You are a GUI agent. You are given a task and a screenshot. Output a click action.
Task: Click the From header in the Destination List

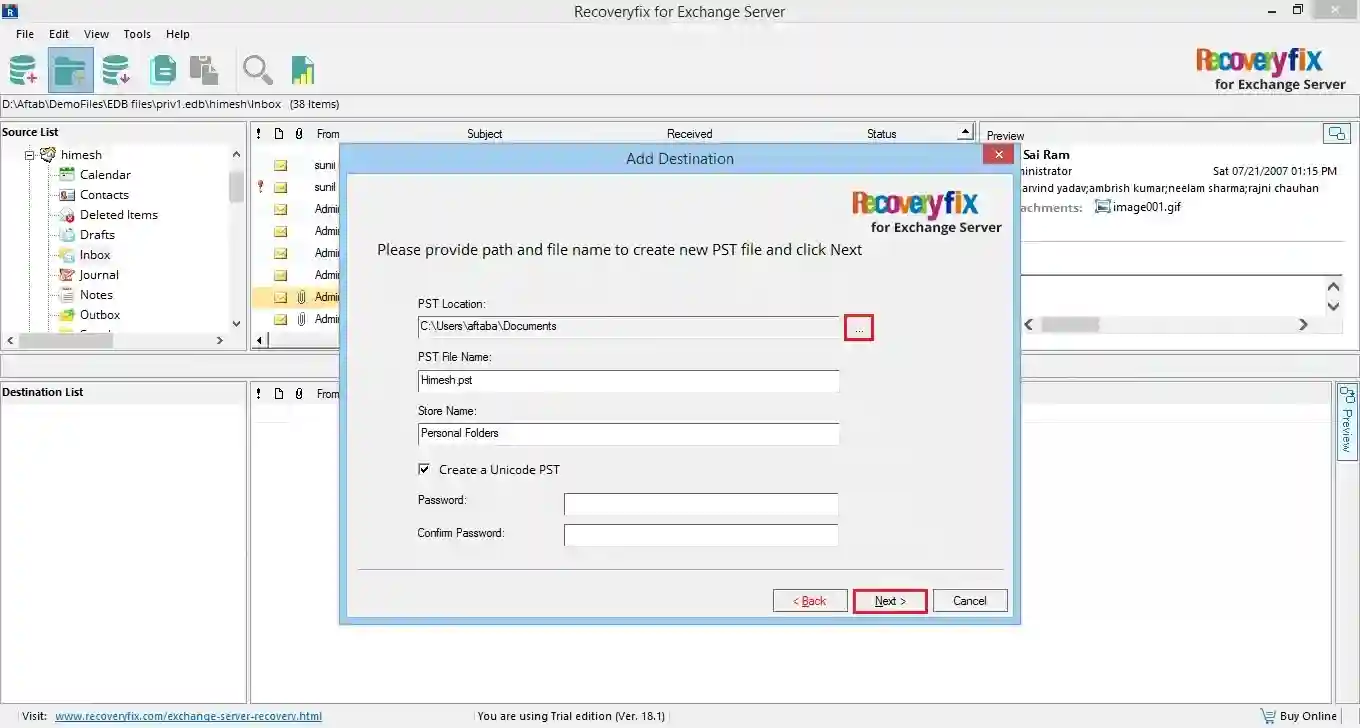pyautogui.click(x=328, y=394)
